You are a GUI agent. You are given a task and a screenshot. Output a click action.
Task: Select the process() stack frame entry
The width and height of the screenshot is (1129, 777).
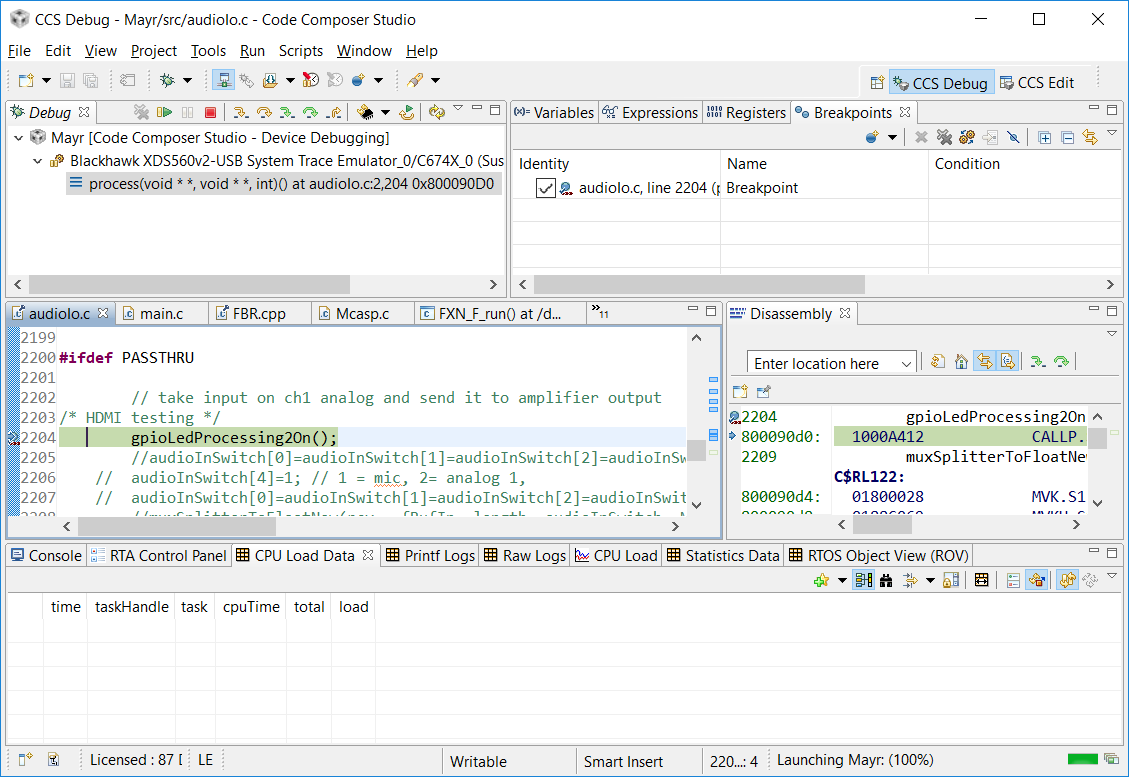point(290,184)
